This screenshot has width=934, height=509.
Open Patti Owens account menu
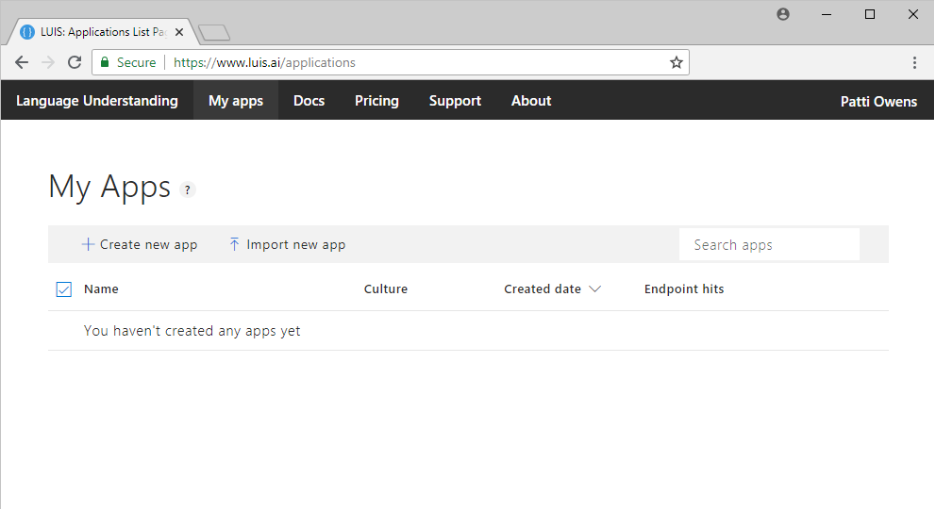(x=879, y=101)
